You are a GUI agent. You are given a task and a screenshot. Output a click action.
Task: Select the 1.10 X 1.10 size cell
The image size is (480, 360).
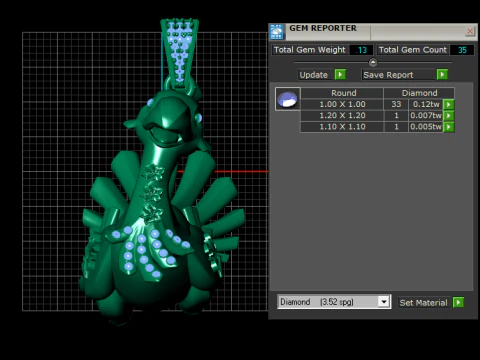click(342, 127)
